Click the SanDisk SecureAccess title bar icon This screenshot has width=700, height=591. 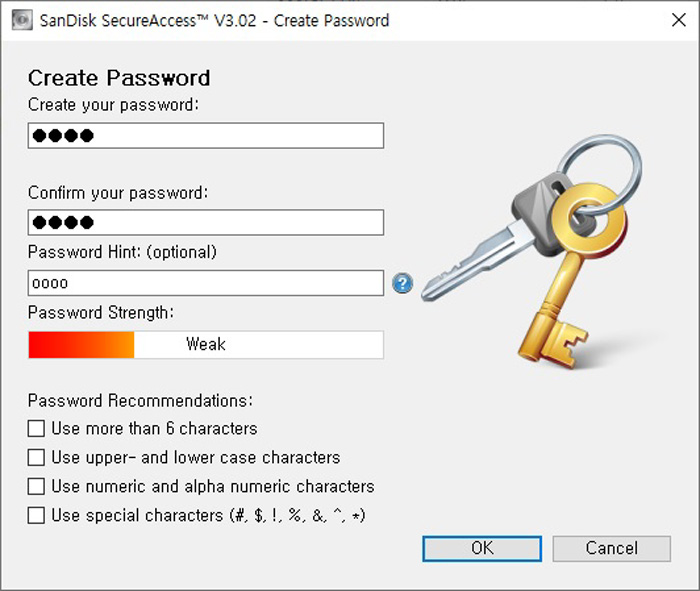click(22, 21)
